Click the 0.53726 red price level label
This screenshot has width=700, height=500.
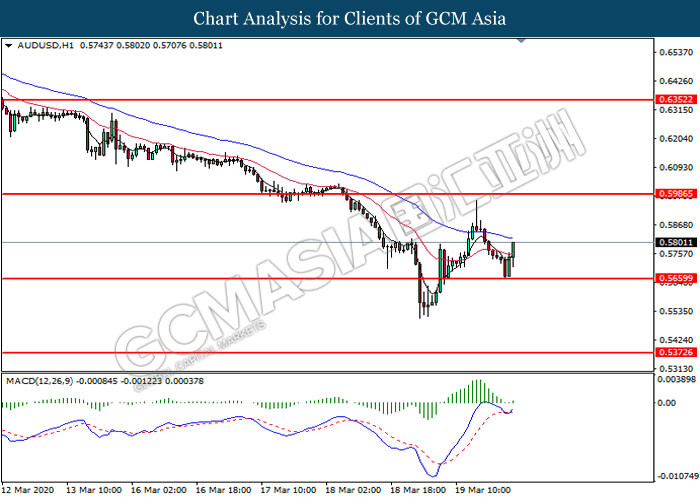[x=676, y=352]
